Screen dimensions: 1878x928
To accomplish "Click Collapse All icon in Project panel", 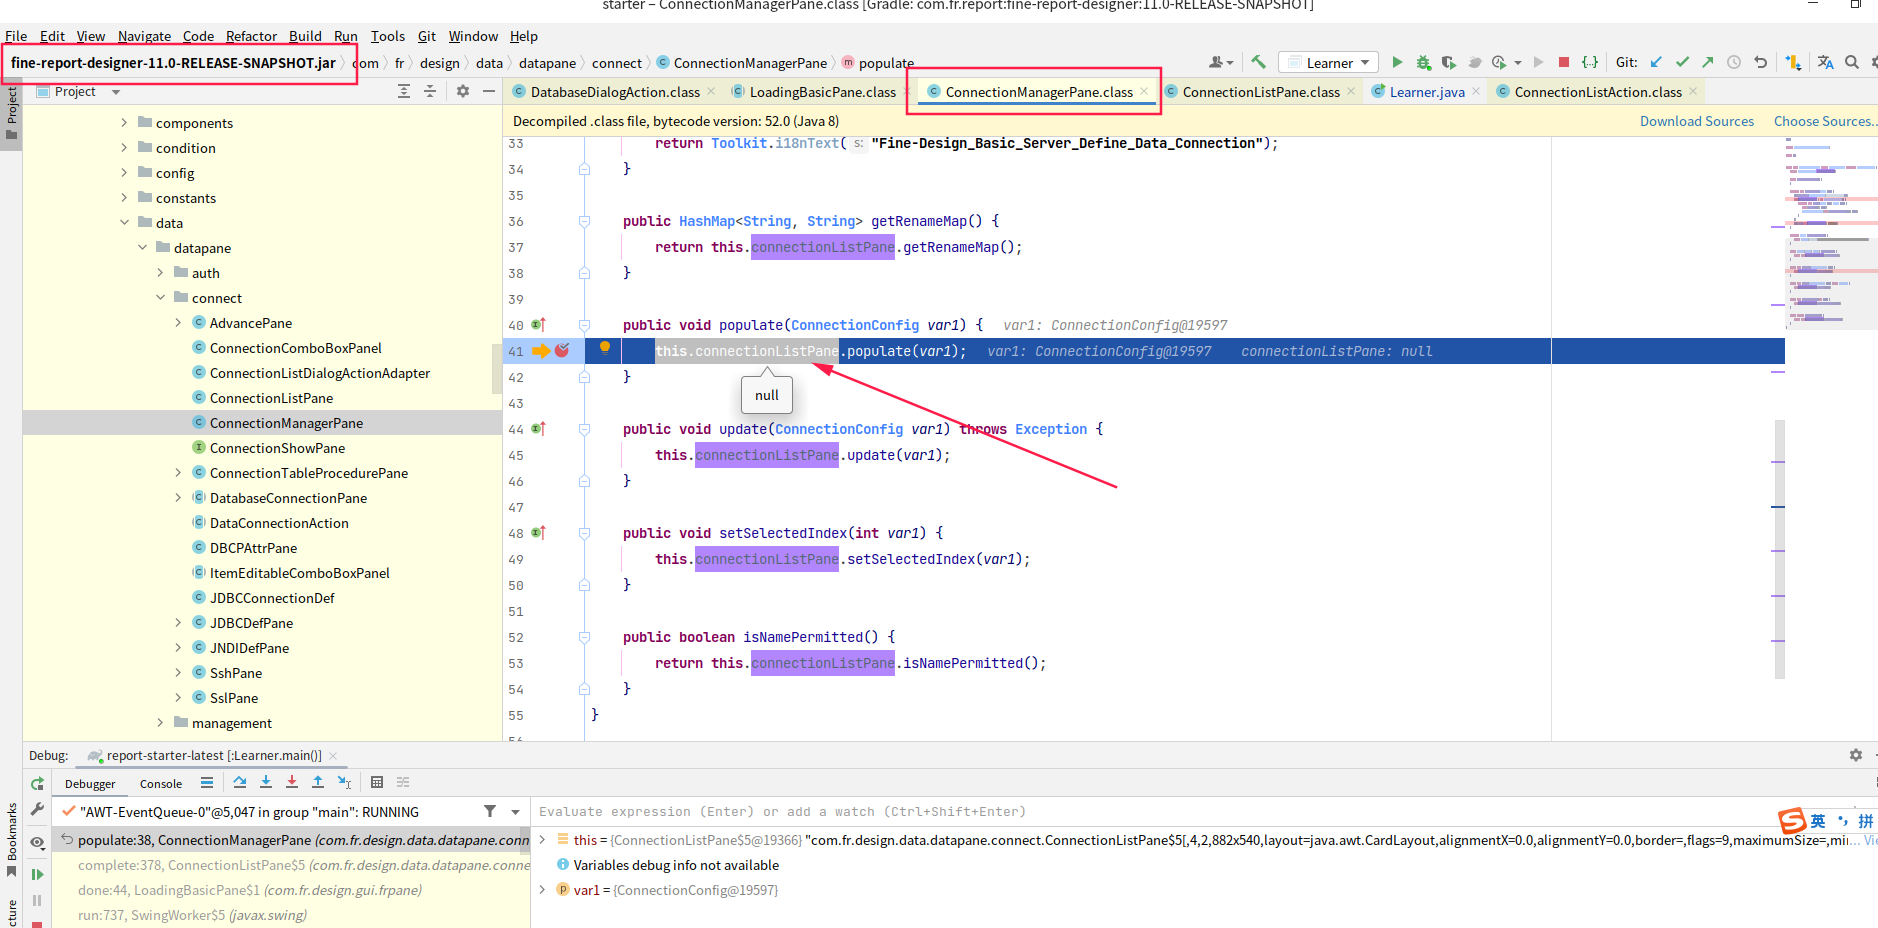I will click(x=430, y=91).
